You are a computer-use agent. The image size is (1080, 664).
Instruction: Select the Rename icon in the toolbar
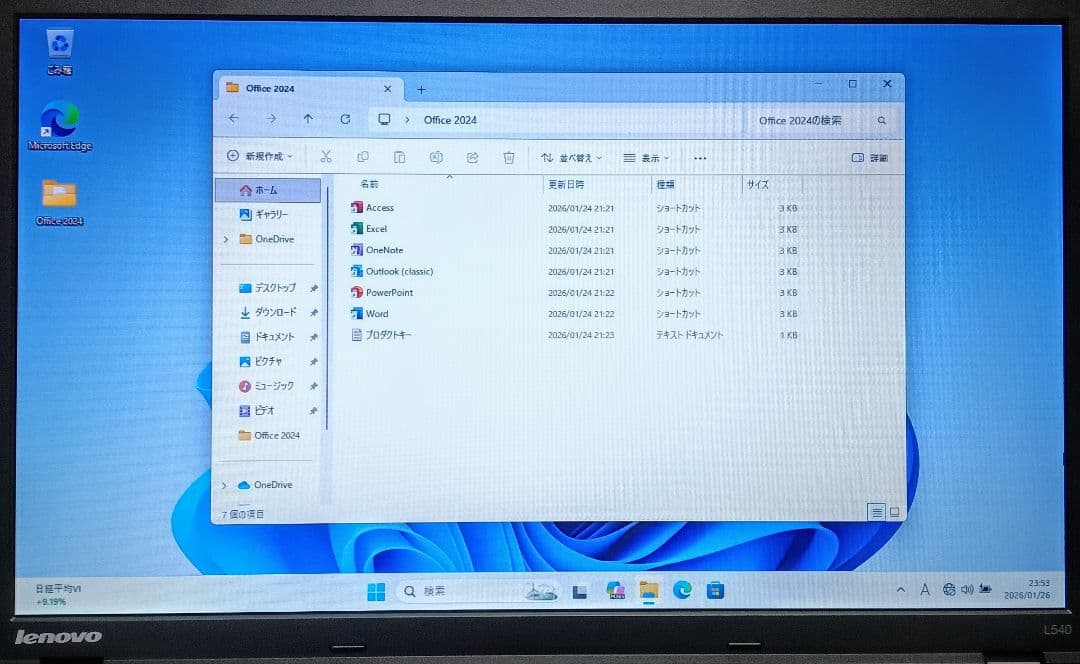436,157
